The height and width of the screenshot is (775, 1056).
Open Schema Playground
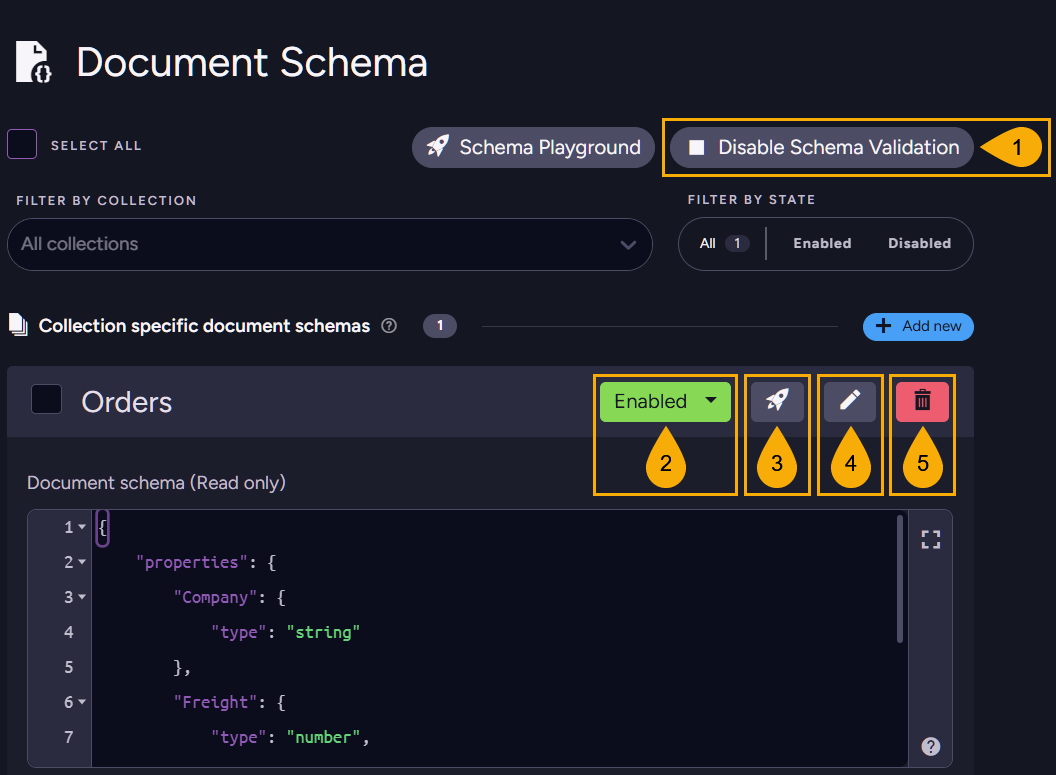(x=533, y=147)
